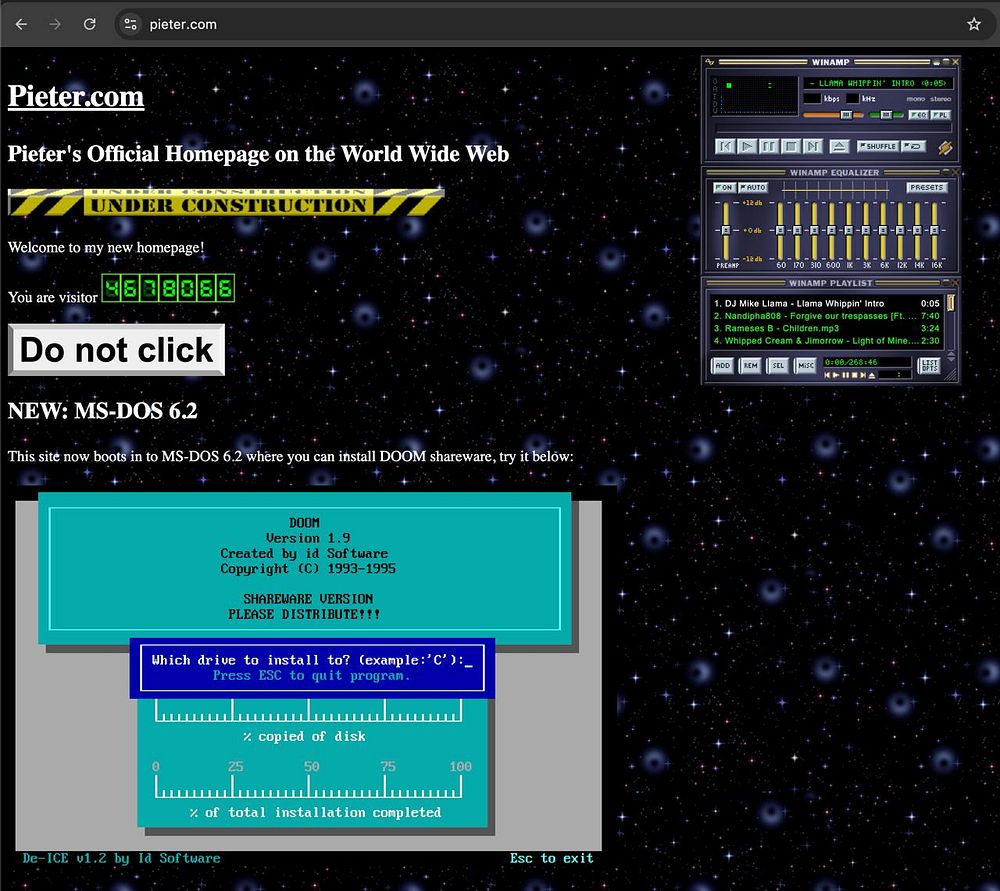1000x891 pixels.
Task: Toggle the EQ window button
Action: click(x=918, y=115)
